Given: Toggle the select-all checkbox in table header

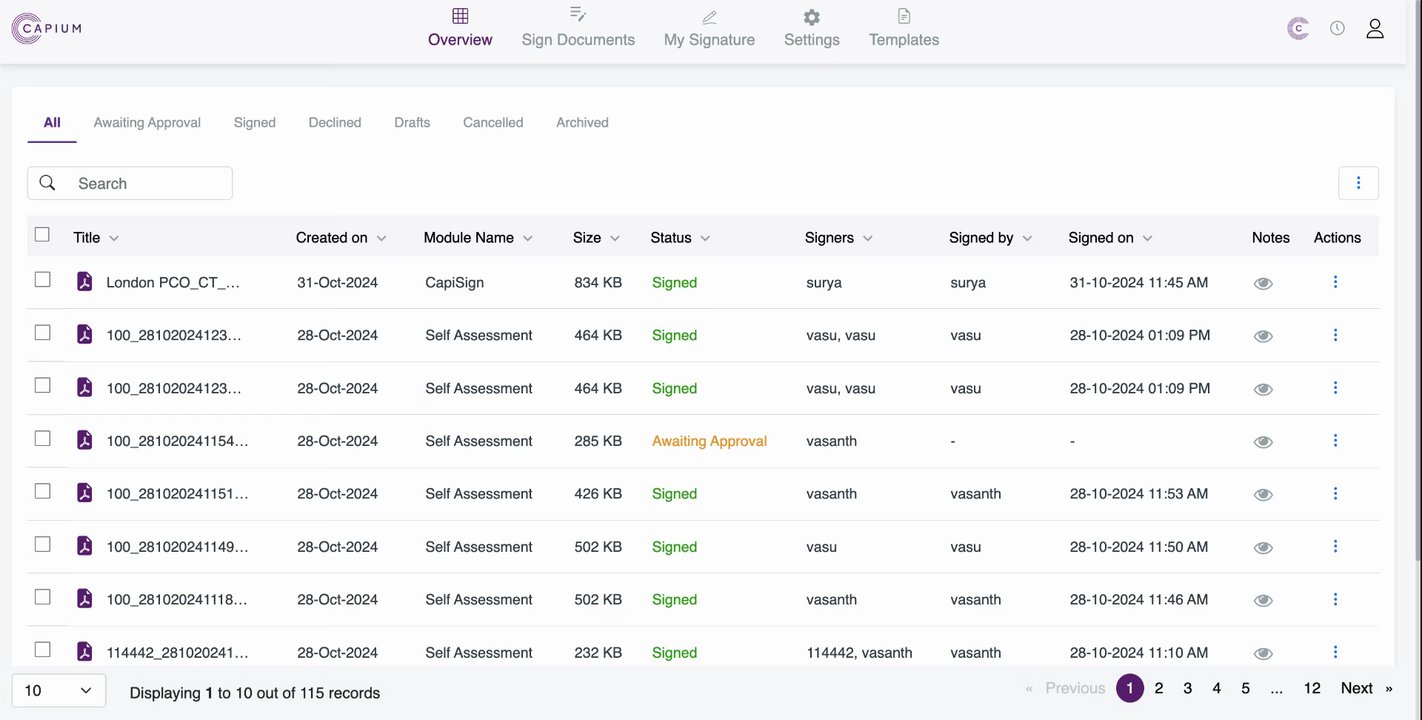Looking at the screenshot, I should pos(42,235).
